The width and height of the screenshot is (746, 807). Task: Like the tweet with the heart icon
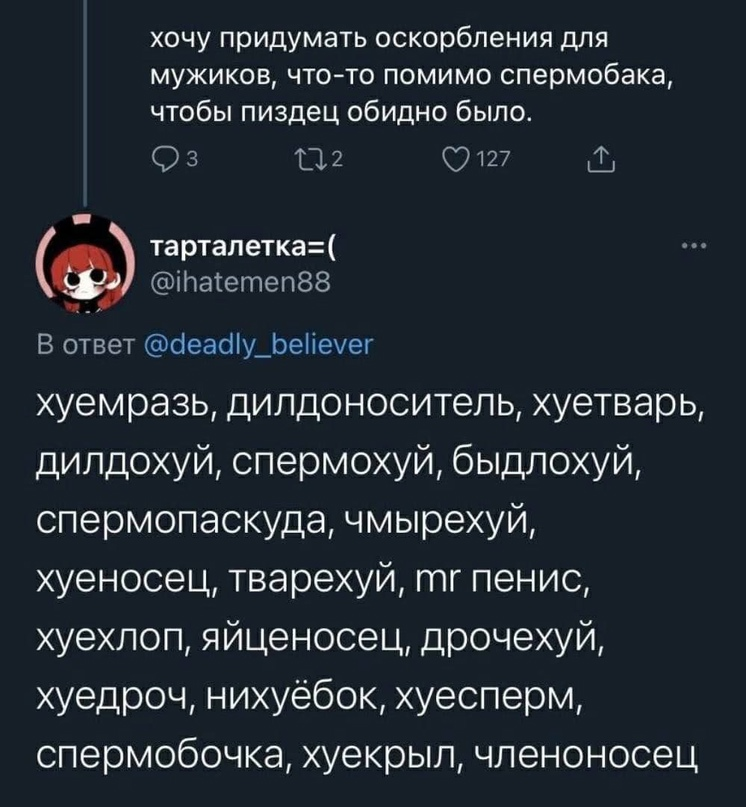(455, 160)
